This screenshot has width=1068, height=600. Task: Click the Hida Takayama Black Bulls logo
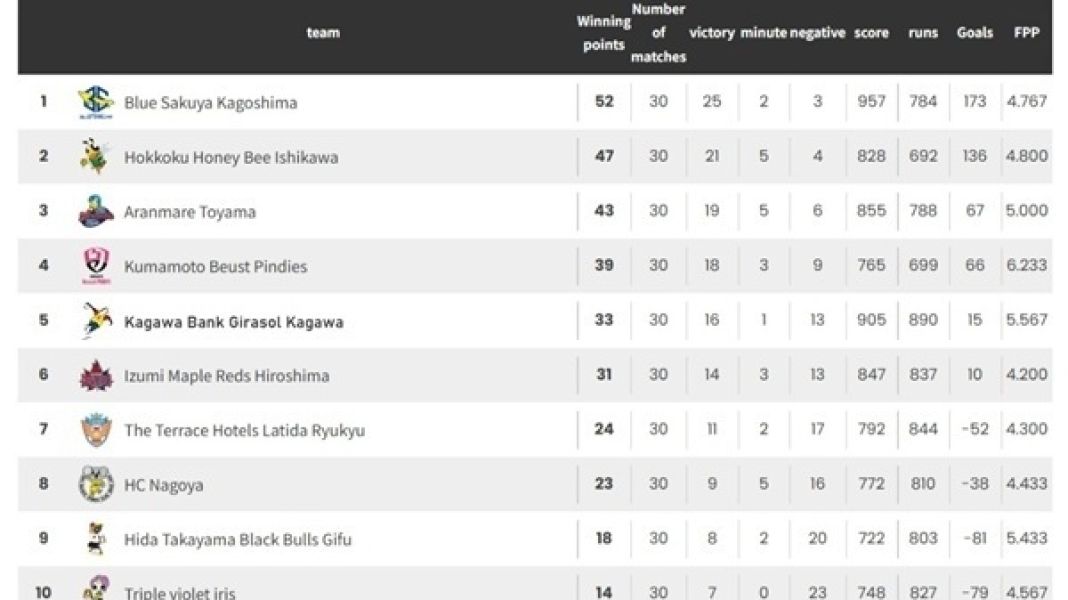pos(96,539)
